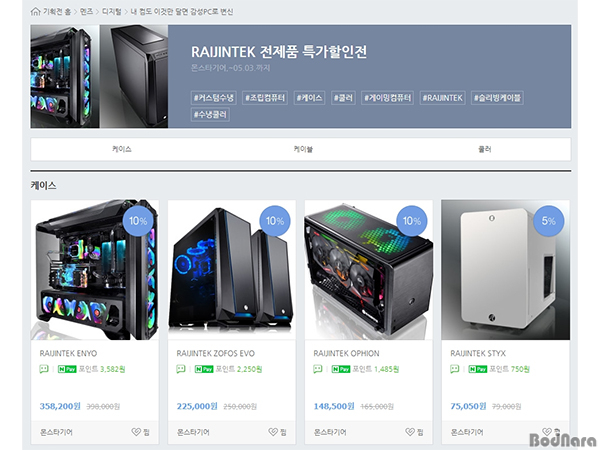Click the review chat icon under RAIJINTEK STYX
This screenshot has height=450, width=600.
click(455, 369)
